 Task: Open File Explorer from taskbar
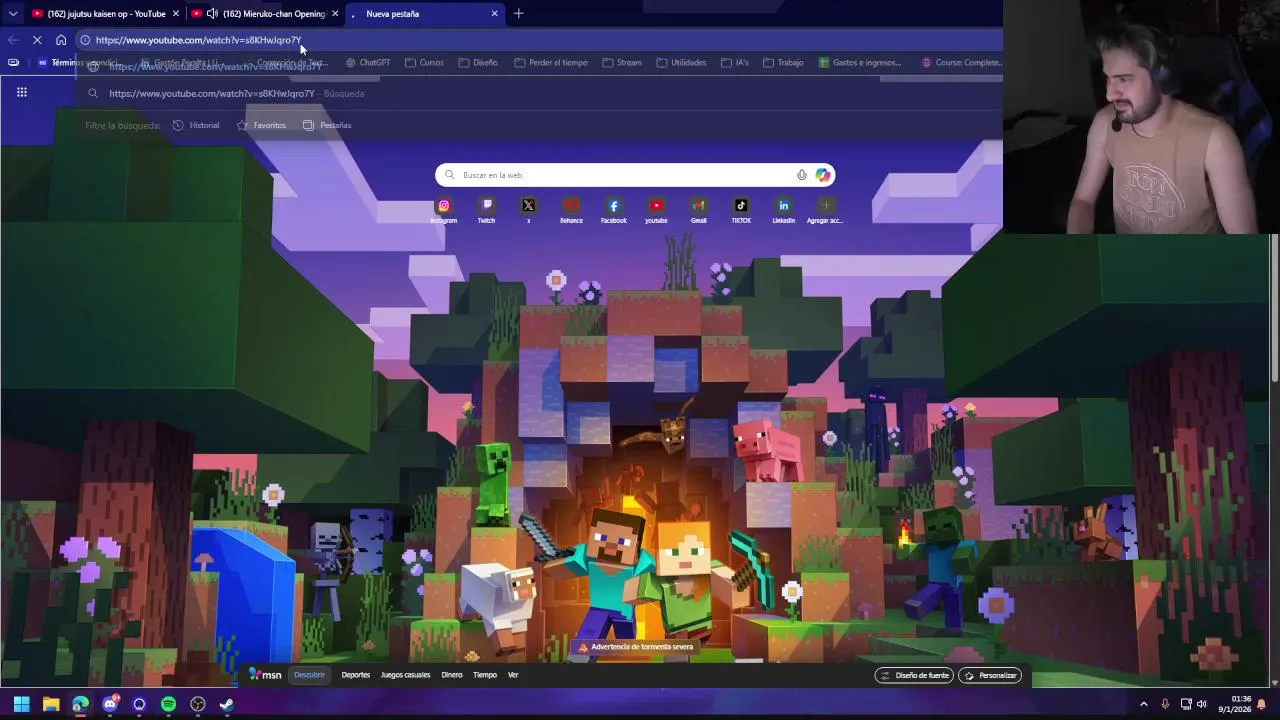pyautogui.click(x=51, y=704)
